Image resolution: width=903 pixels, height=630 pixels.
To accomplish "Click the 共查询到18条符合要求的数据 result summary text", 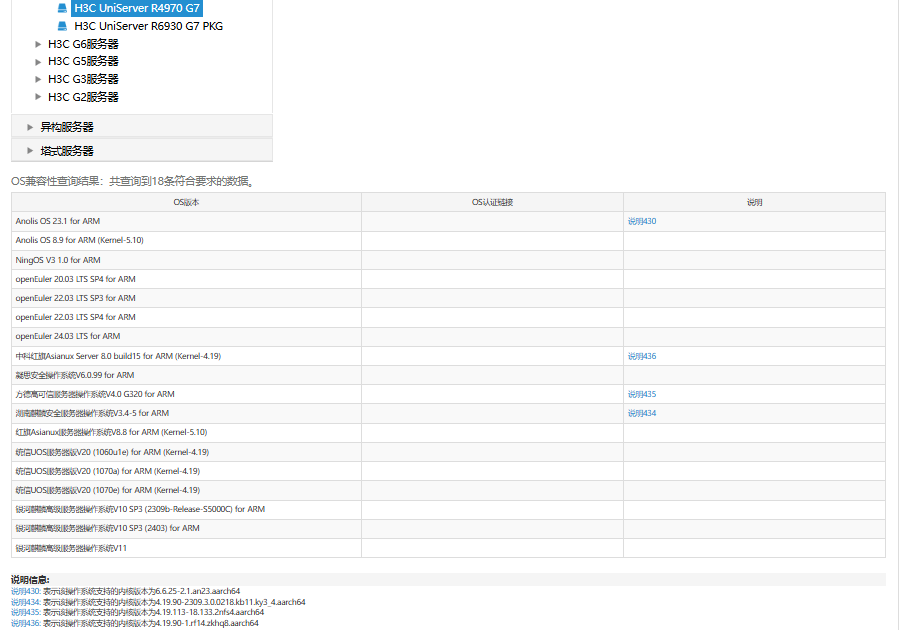I will (x=183, y=181).
